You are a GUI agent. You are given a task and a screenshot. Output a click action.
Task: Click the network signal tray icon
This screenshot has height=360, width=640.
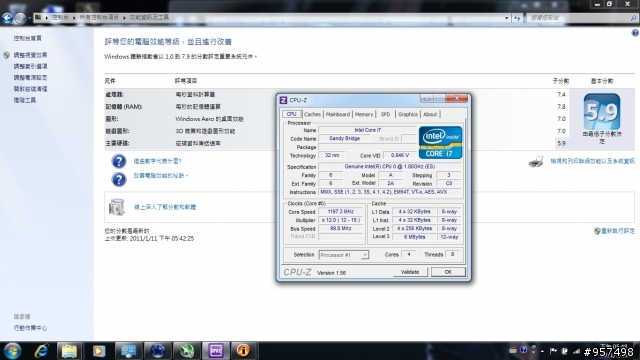pos(576,351)
